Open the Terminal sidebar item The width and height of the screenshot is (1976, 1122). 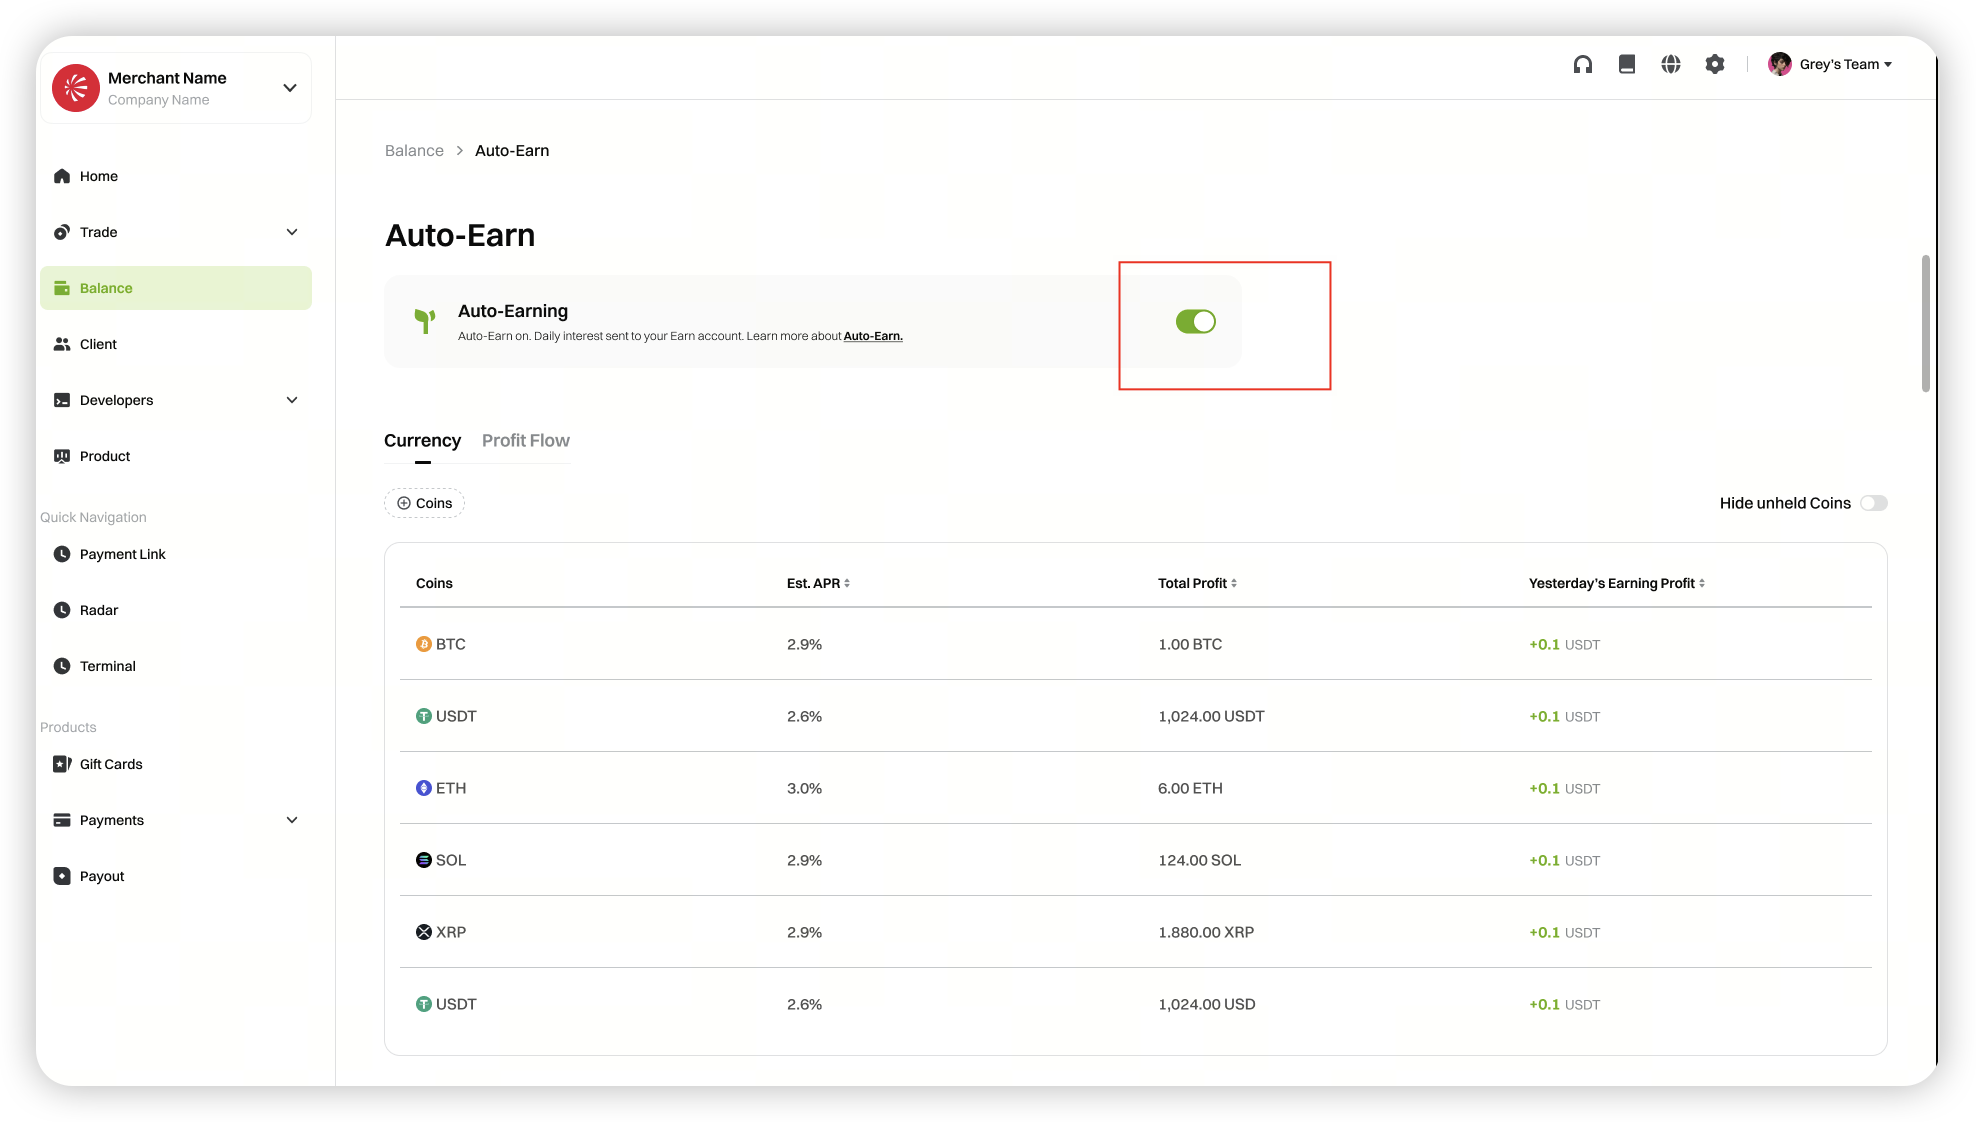[x=107, y=666]
